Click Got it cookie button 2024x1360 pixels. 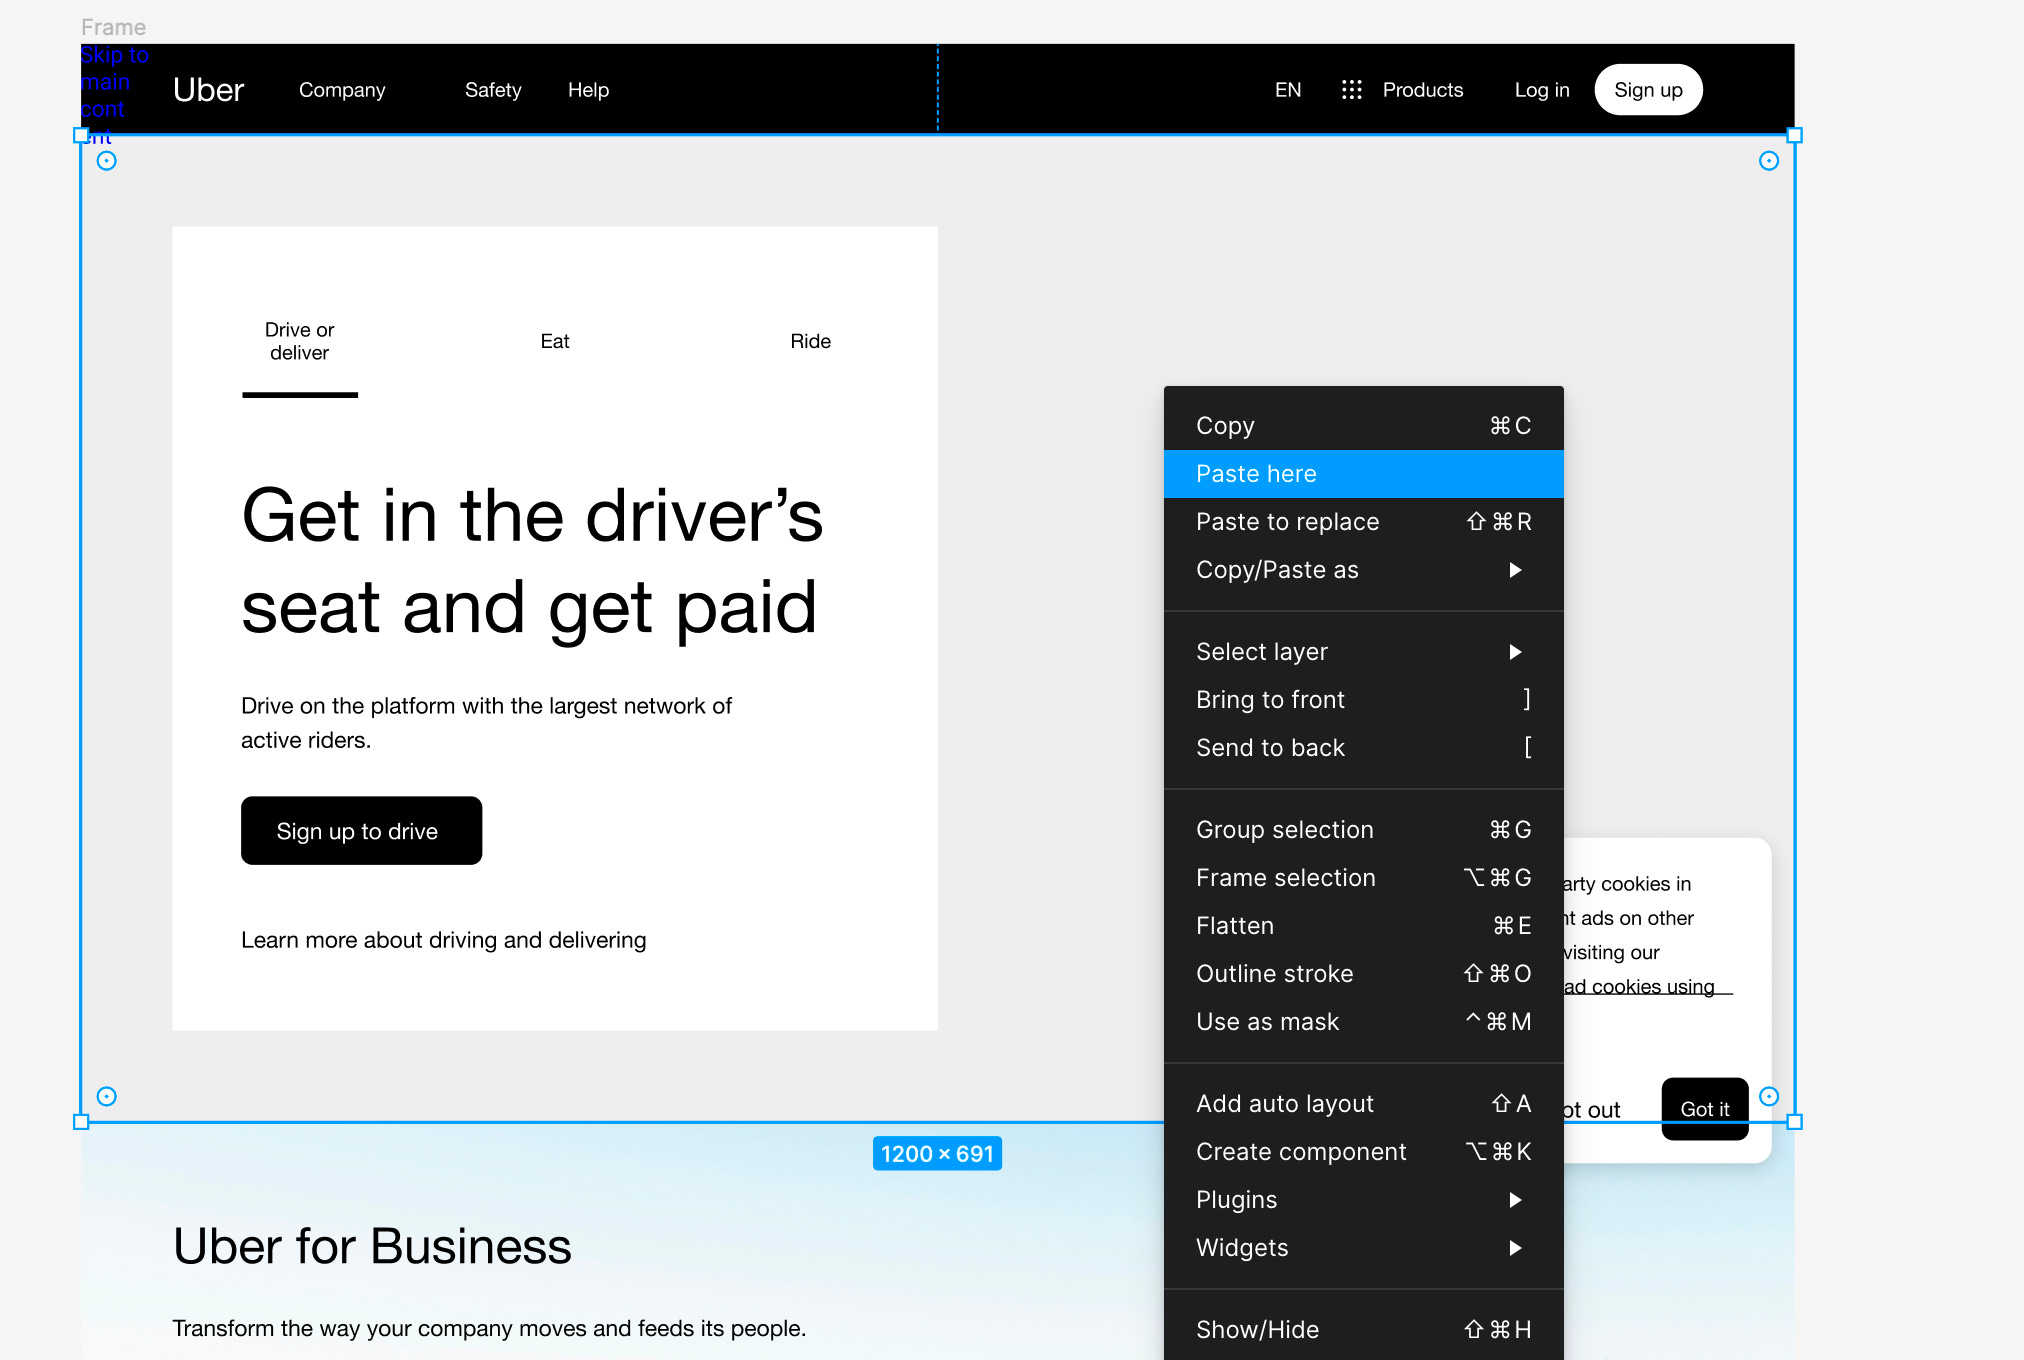pos(1705,1109)
